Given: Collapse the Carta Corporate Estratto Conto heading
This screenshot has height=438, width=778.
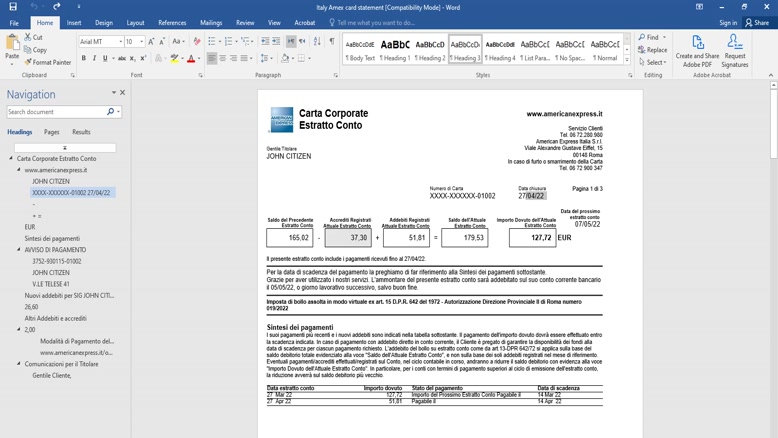Looking at the screenshot, I should 11,159.
